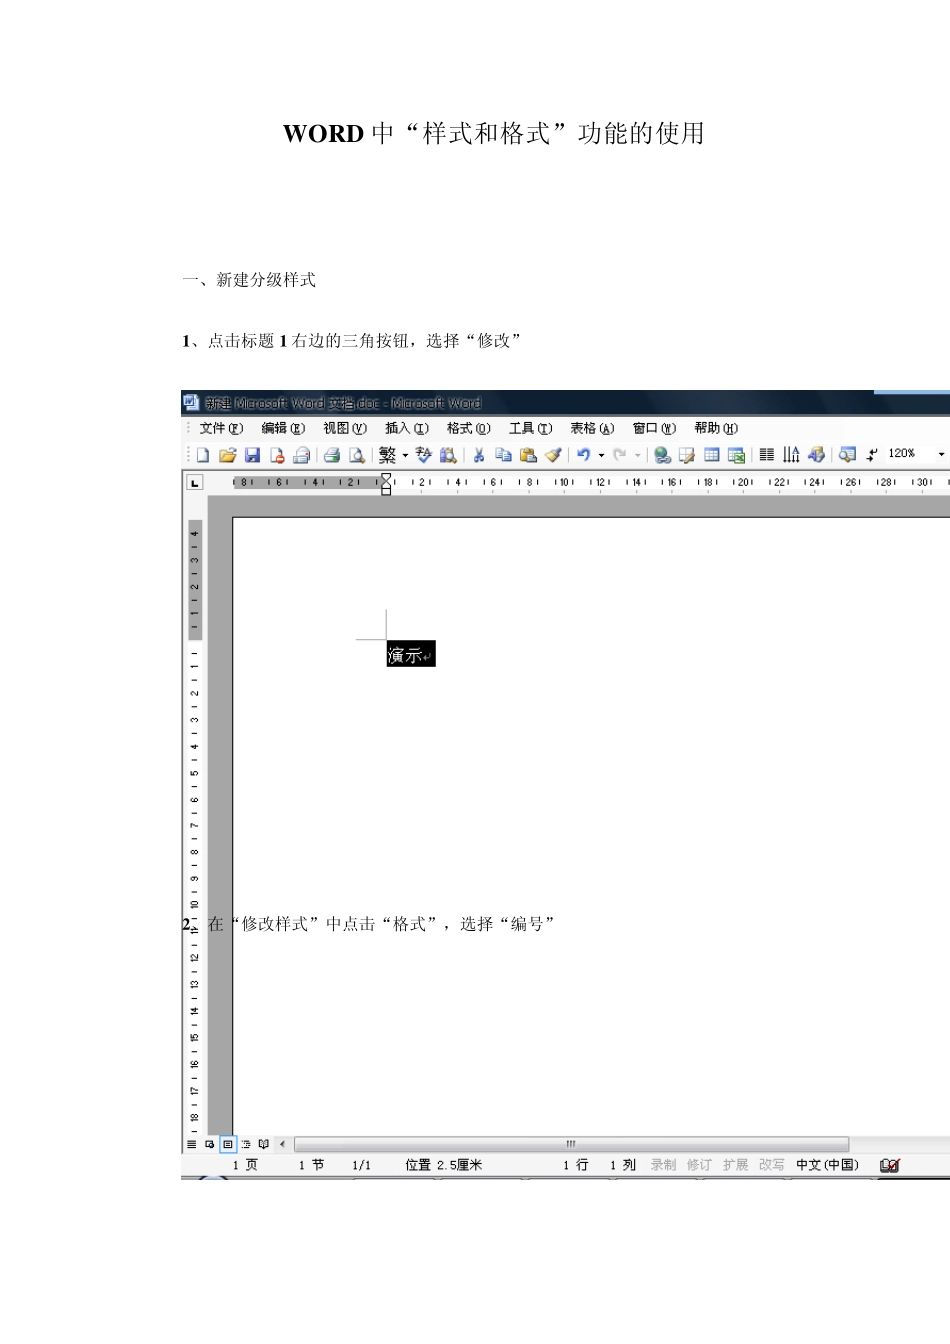Image resolution: width=950 pixels, height=1344 pixels.
Task: Insert an Excel worksheet from toolbar
Action: click(736, 455)
